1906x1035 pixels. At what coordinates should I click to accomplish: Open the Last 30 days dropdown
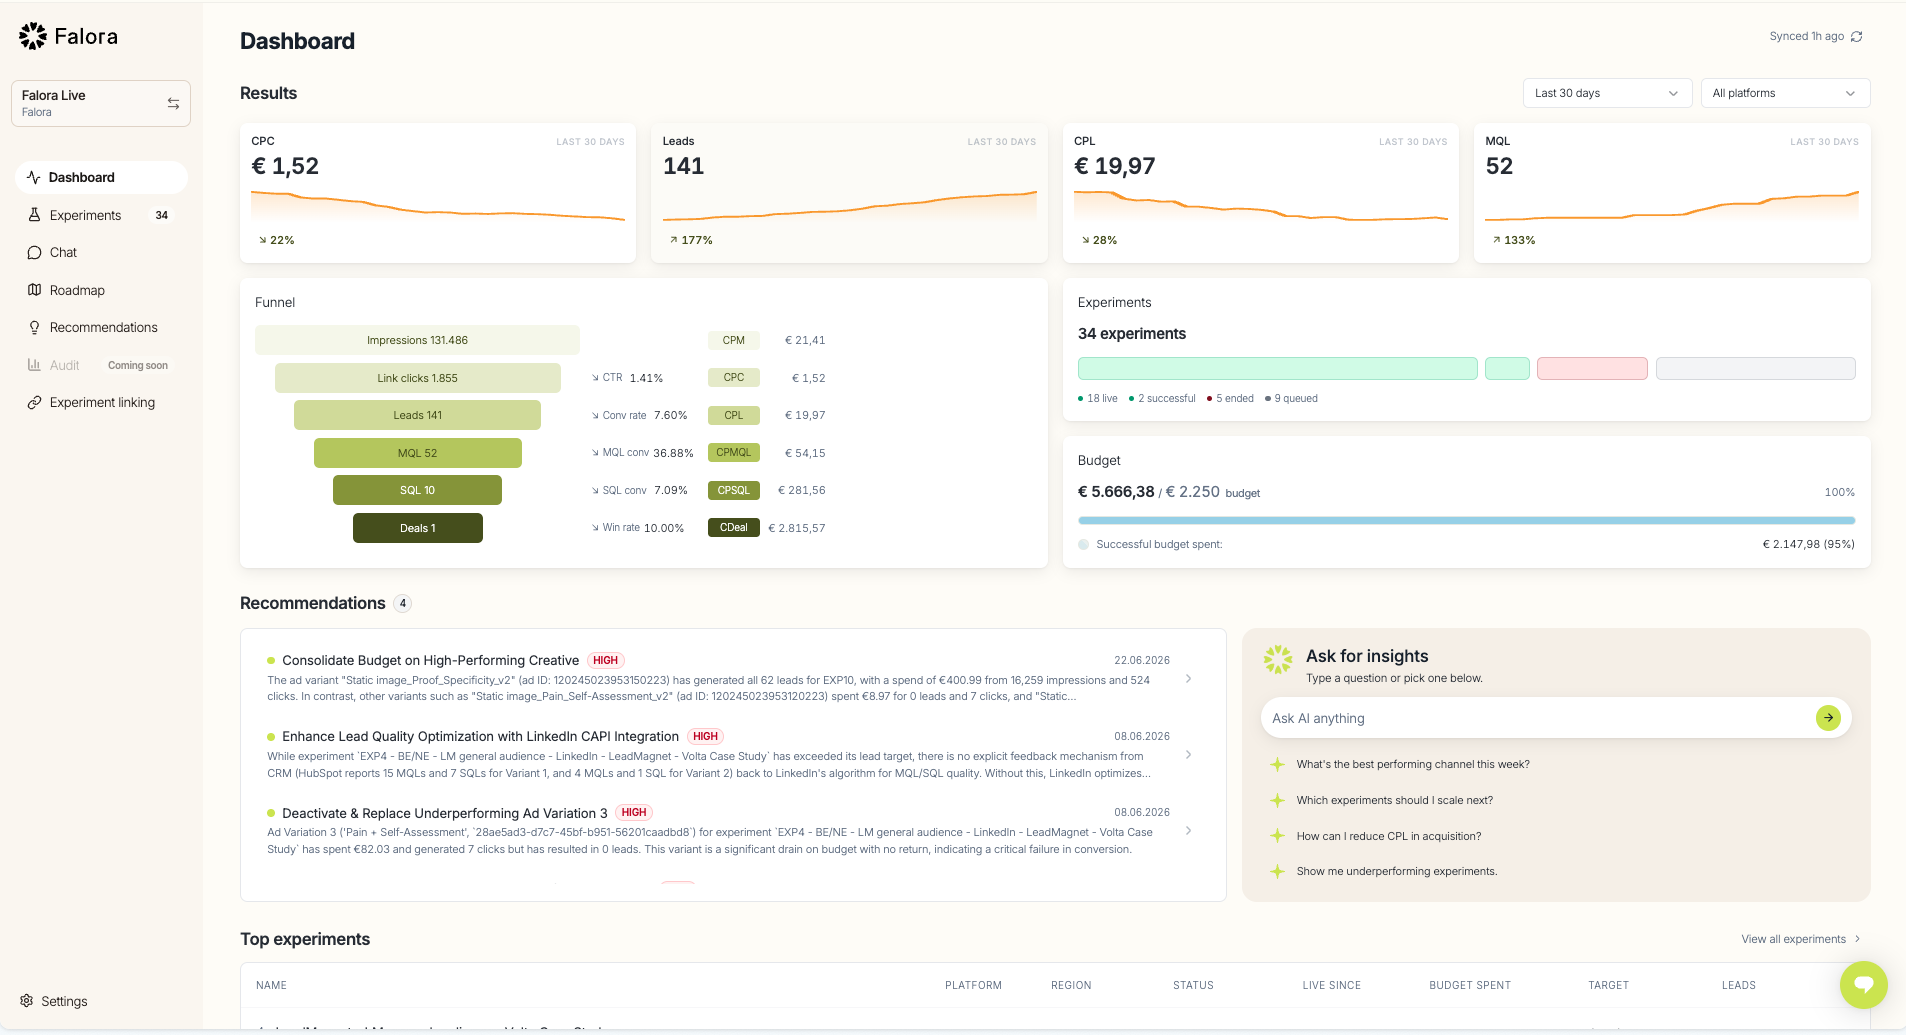pyautogui.click(x=1607, y=93)
